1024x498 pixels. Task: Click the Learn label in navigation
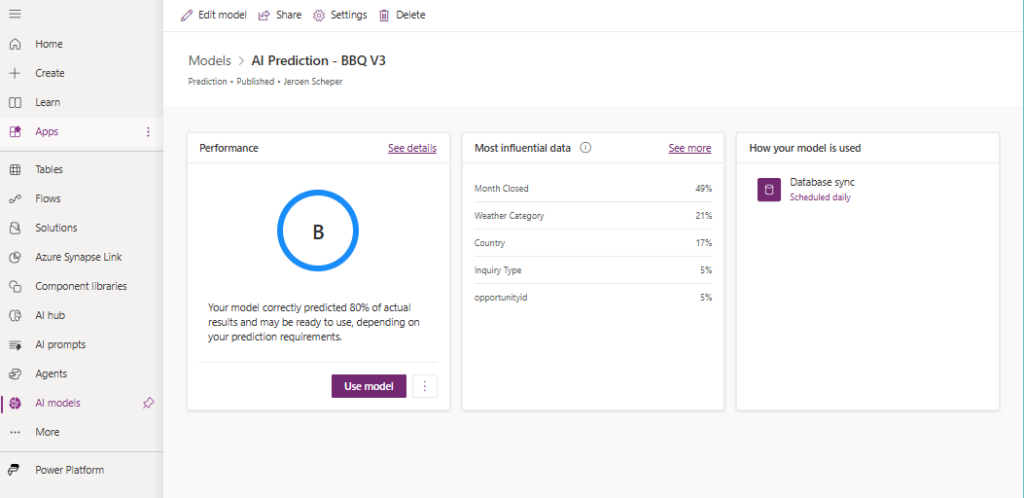[48, 102]
